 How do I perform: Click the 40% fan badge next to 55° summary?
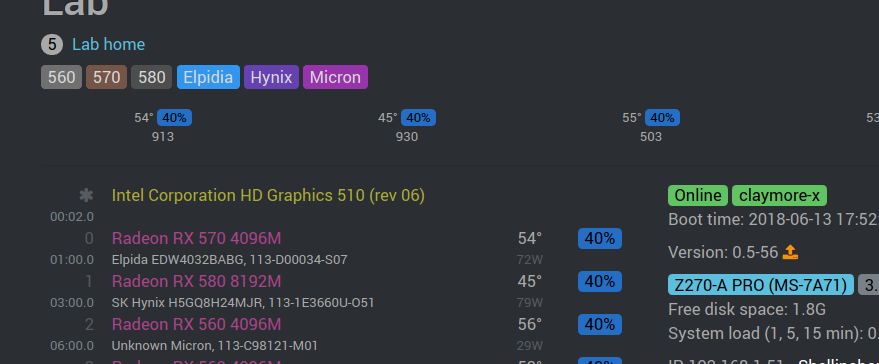pyautogui.click(x=663, y=118)
